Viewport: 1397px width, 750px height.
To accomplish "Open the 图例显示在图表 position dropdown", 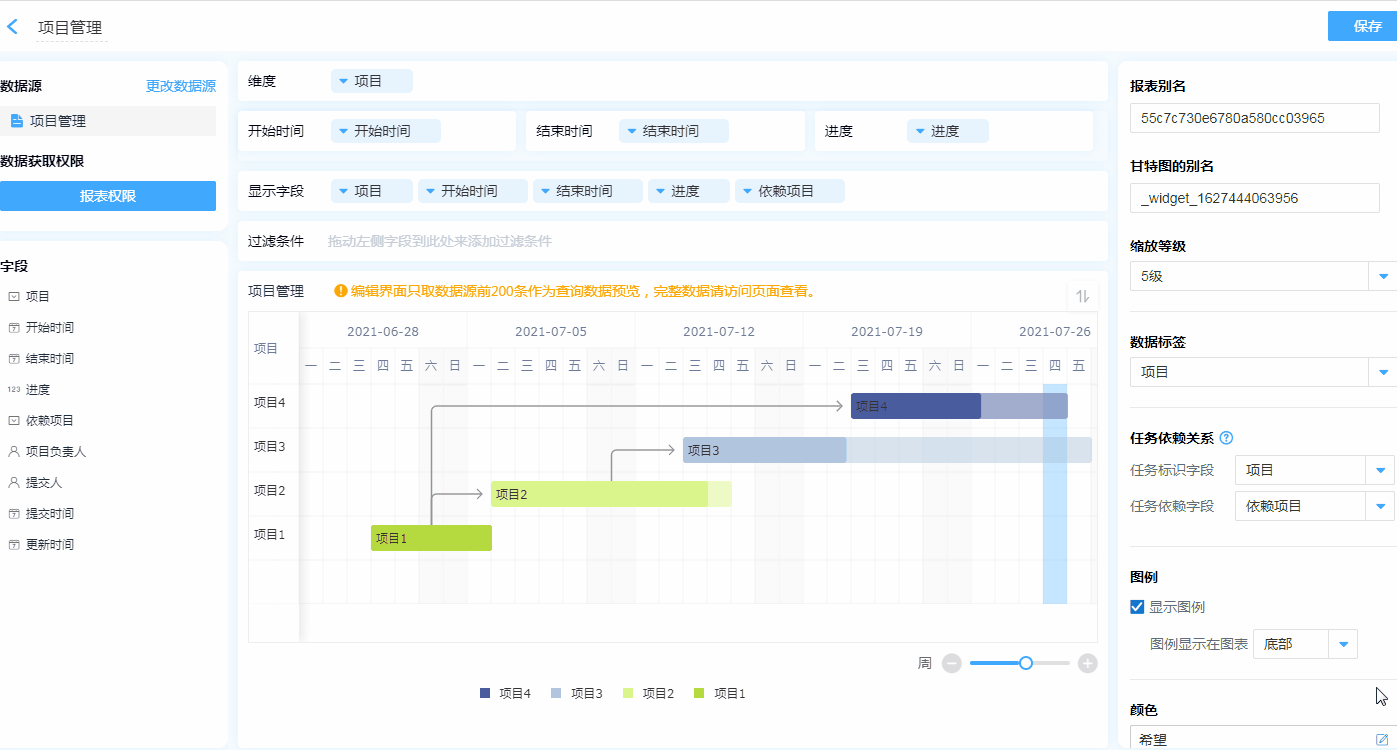I will (x=1343, y=644).
